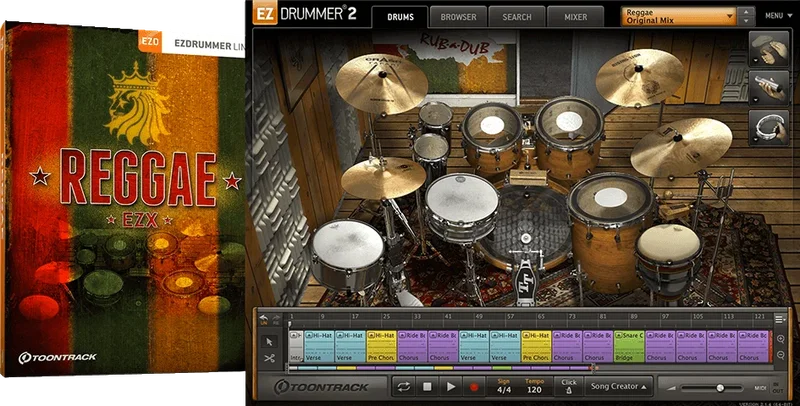Screen dimensions: 800x406
Task: Arm the record button
Action: tap(474, 387)
